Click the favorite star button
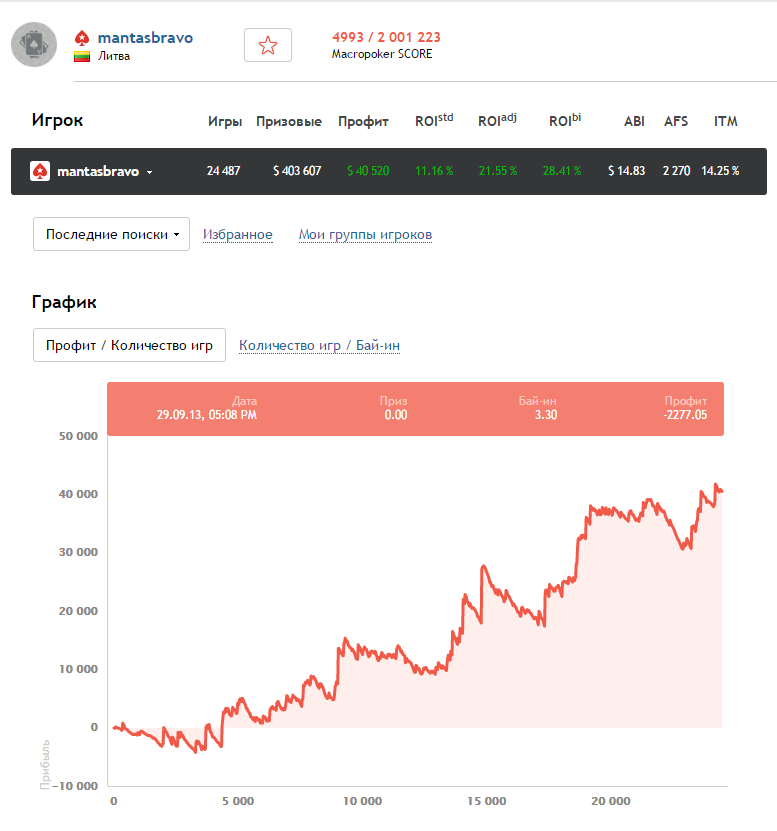Image resolution: width=777 pixels, height=831 pixels. coord(267,45)
